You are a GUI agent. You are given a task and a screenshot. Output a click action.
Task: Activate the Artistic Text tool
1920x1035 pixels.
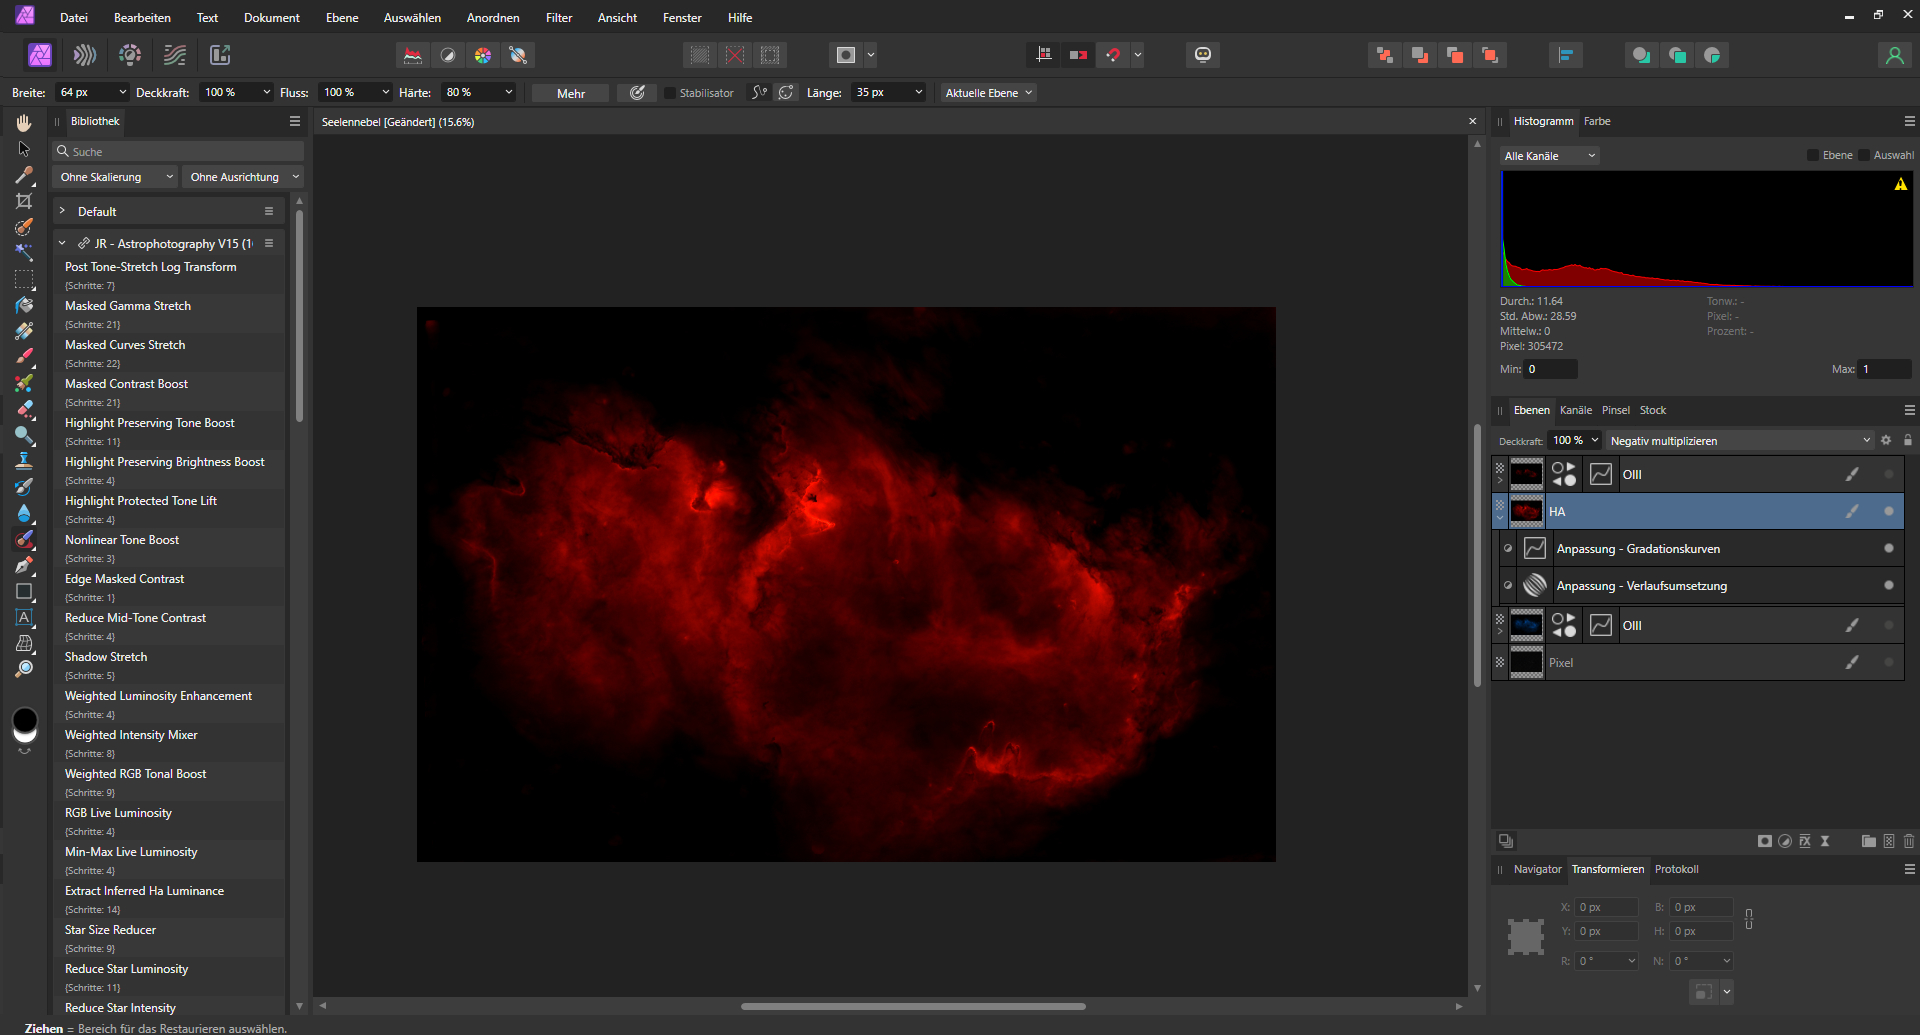pos(24,617)
